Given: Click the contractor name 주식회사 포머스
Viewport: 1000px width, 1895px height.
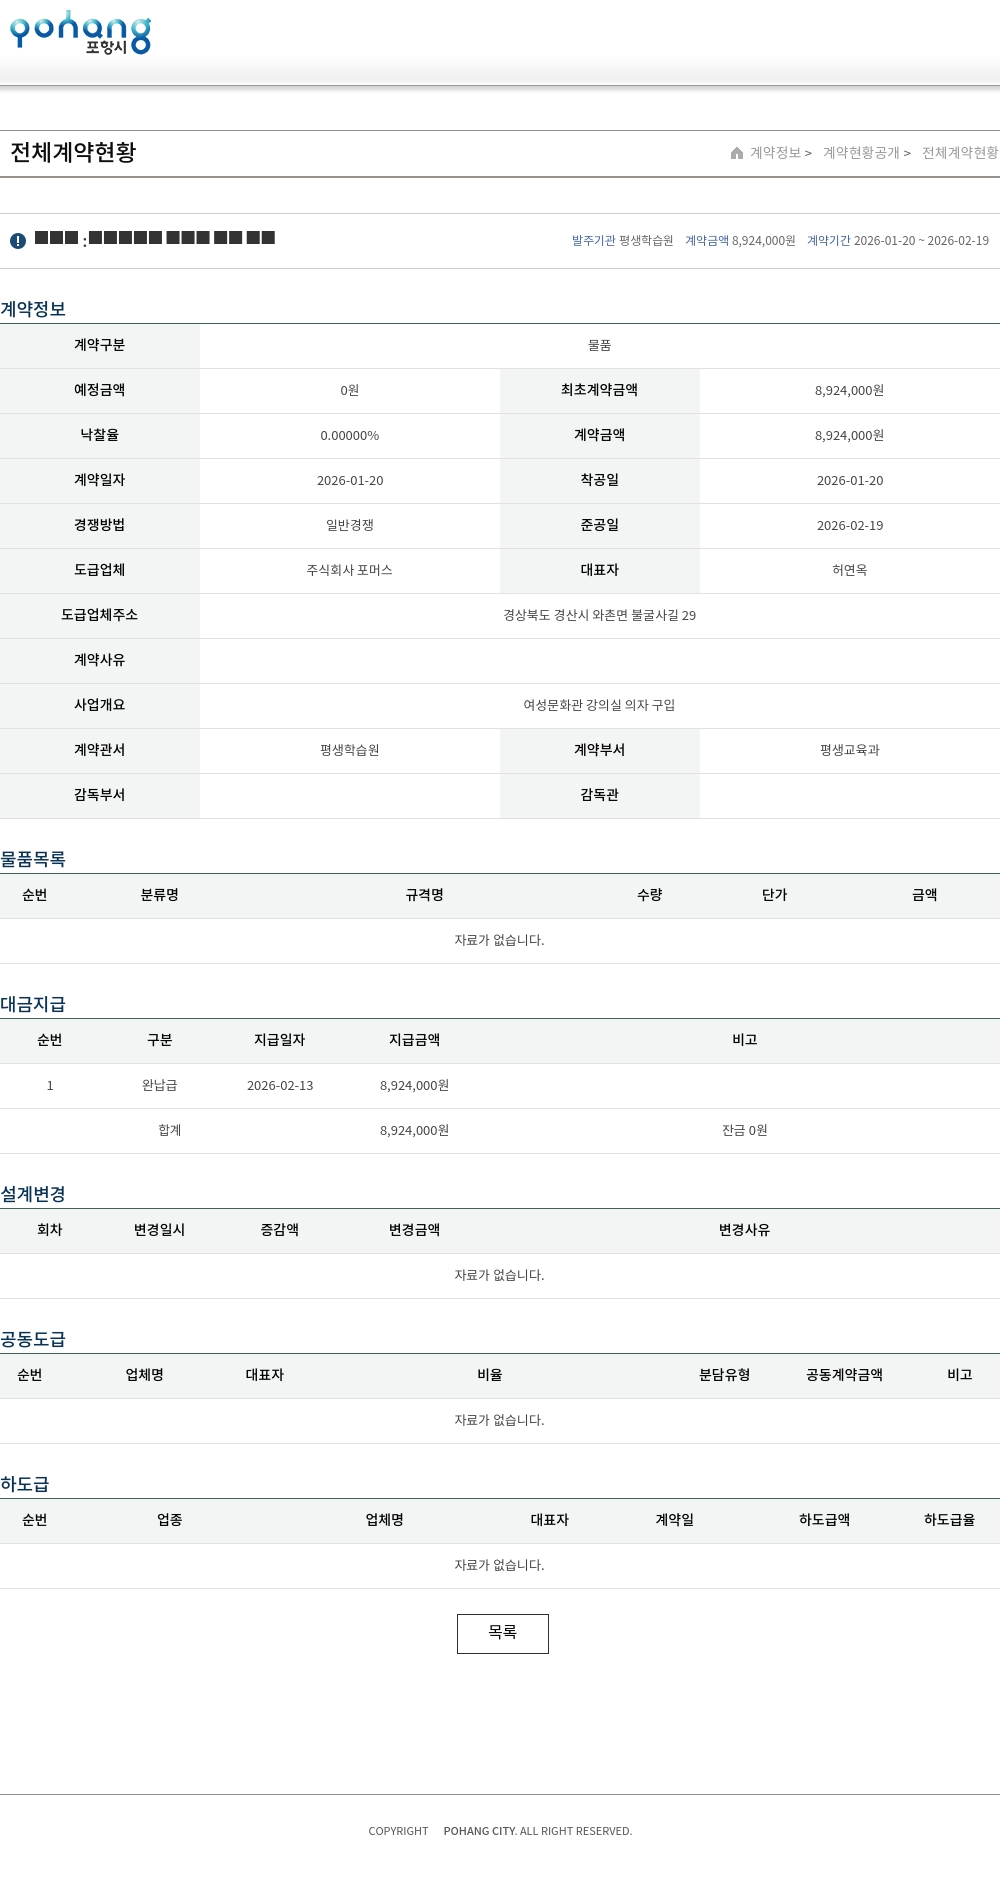Looking at the screenshot, I should click(349, 570).
